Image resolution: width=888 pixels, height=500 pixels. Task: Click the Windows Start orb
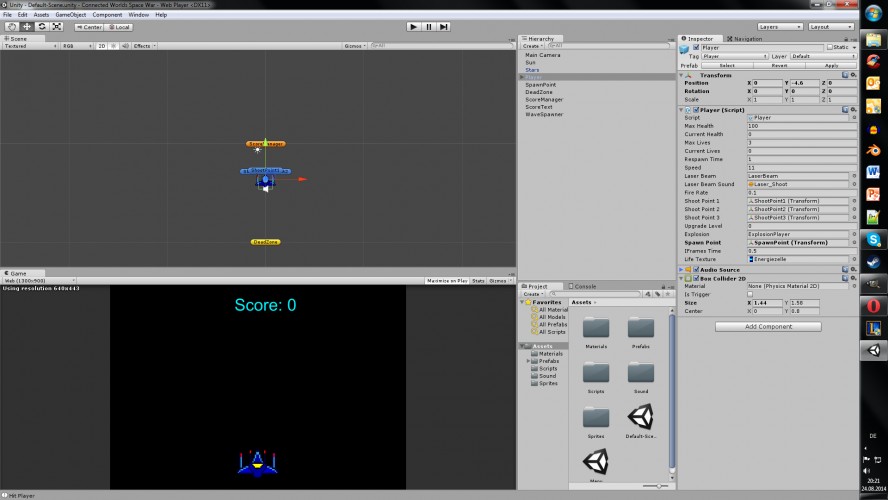[873, 14]
